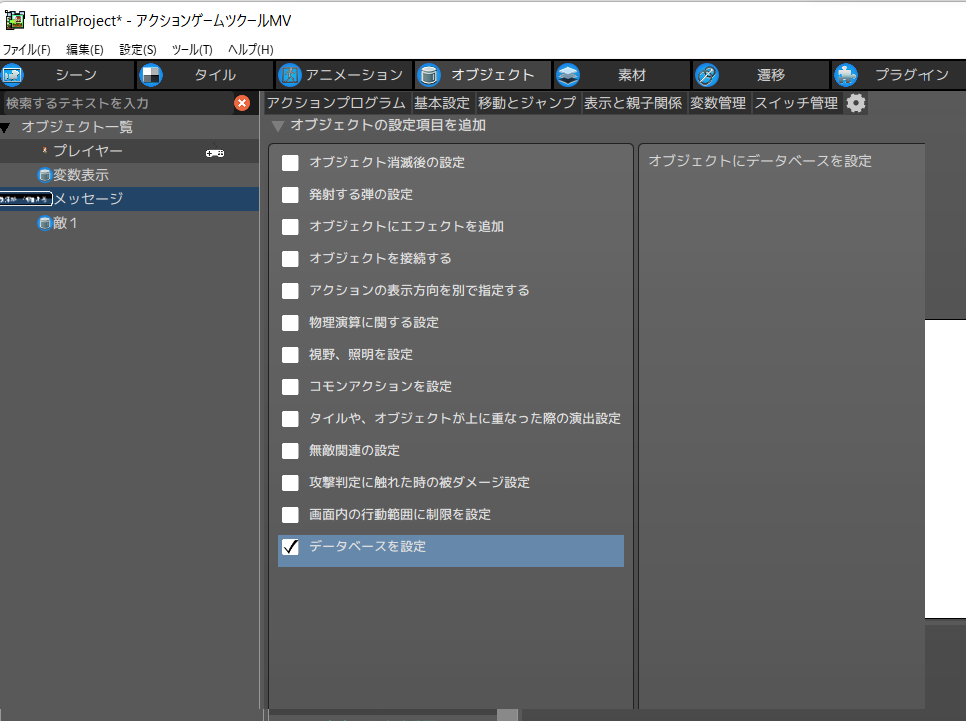The height and width of the screenshot is (721, 966).
Task: Enable 物理演算に関する設定 checkbox
Action: [290, 323]
